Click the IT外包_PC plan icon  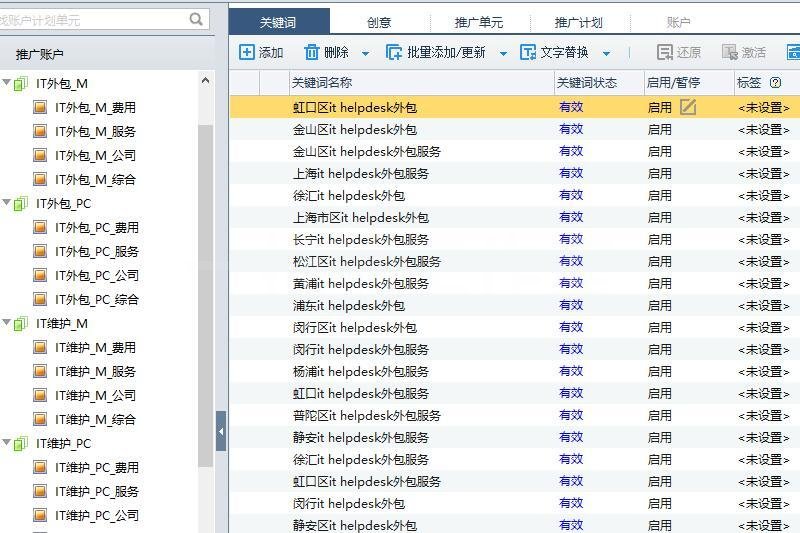coord(21,204)
